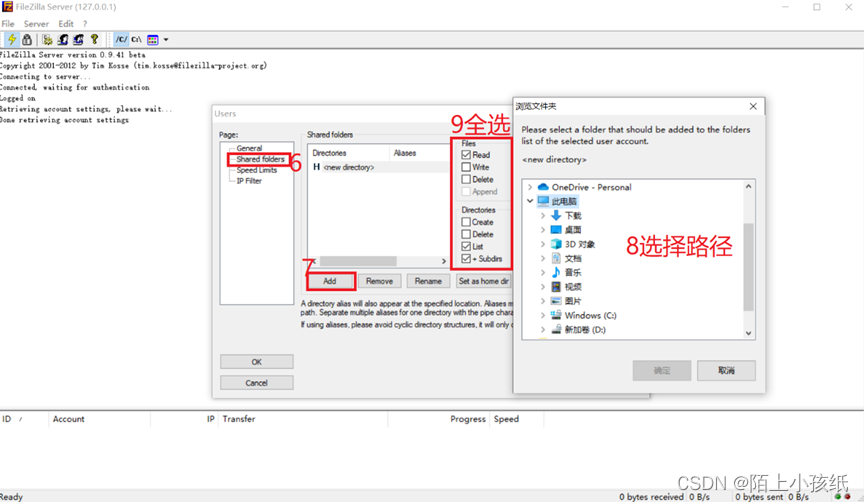
Task: Open the Users editor toolbar icon
Action: click(63, 40)
